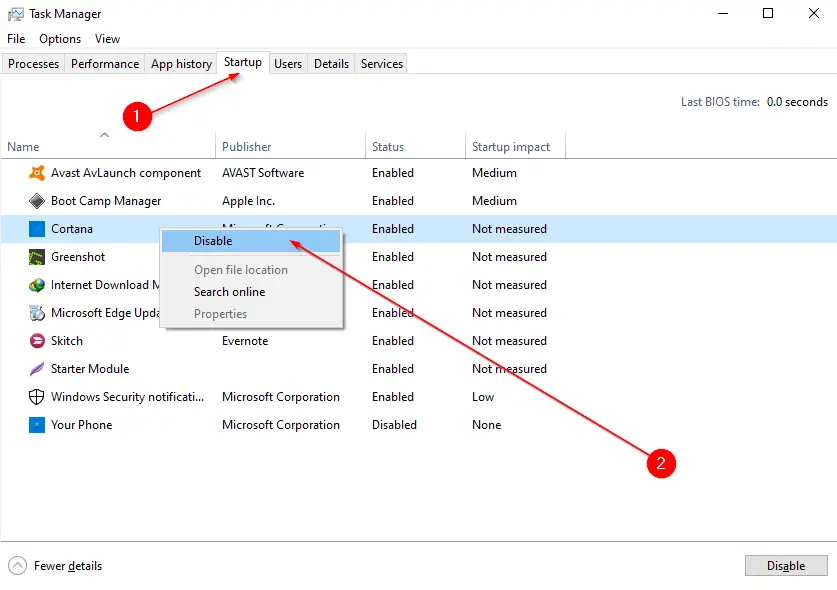Click the Microsoft Edge Update icon
The width and height of the screenshot is (837, 590).
click(x=37, y=313)
